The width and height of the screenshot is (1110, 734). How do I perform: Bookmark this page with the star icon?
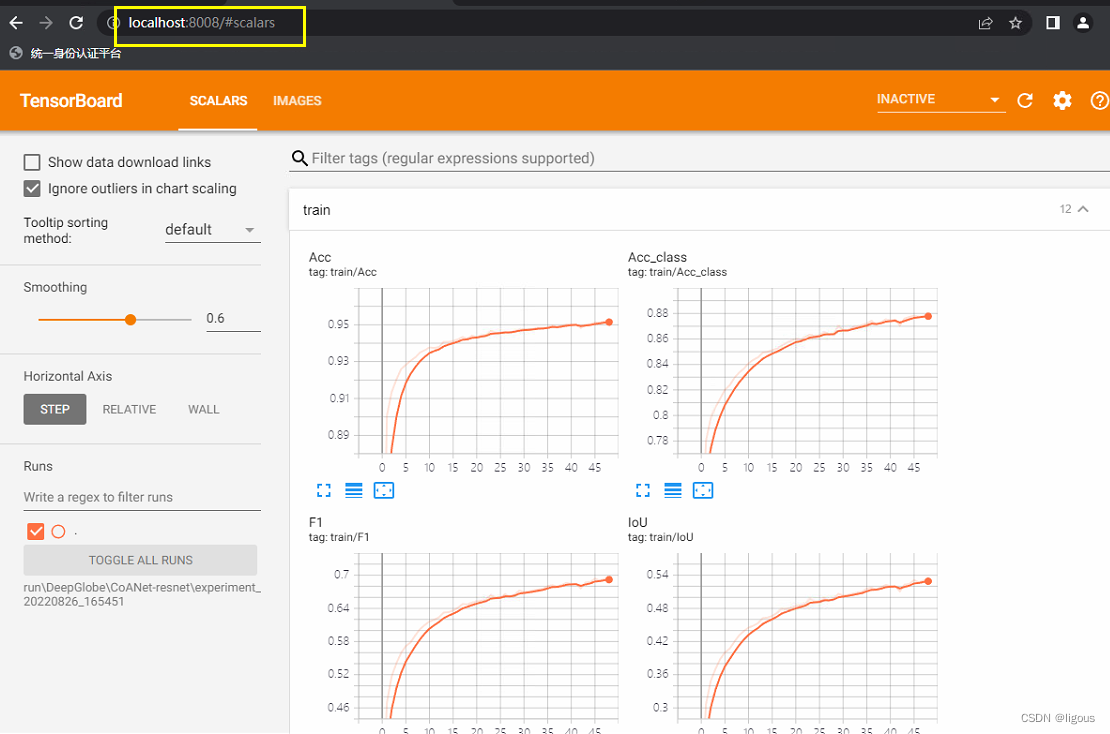point(1015,23)
